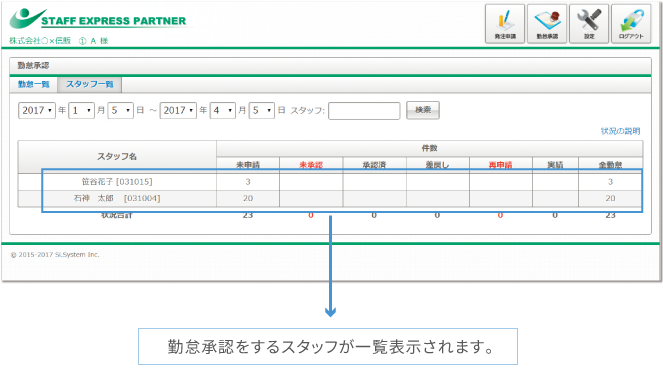Screen dimensions: 663x370
Task: Switch to the スタッフ一覧 tab
Action: 90,84
